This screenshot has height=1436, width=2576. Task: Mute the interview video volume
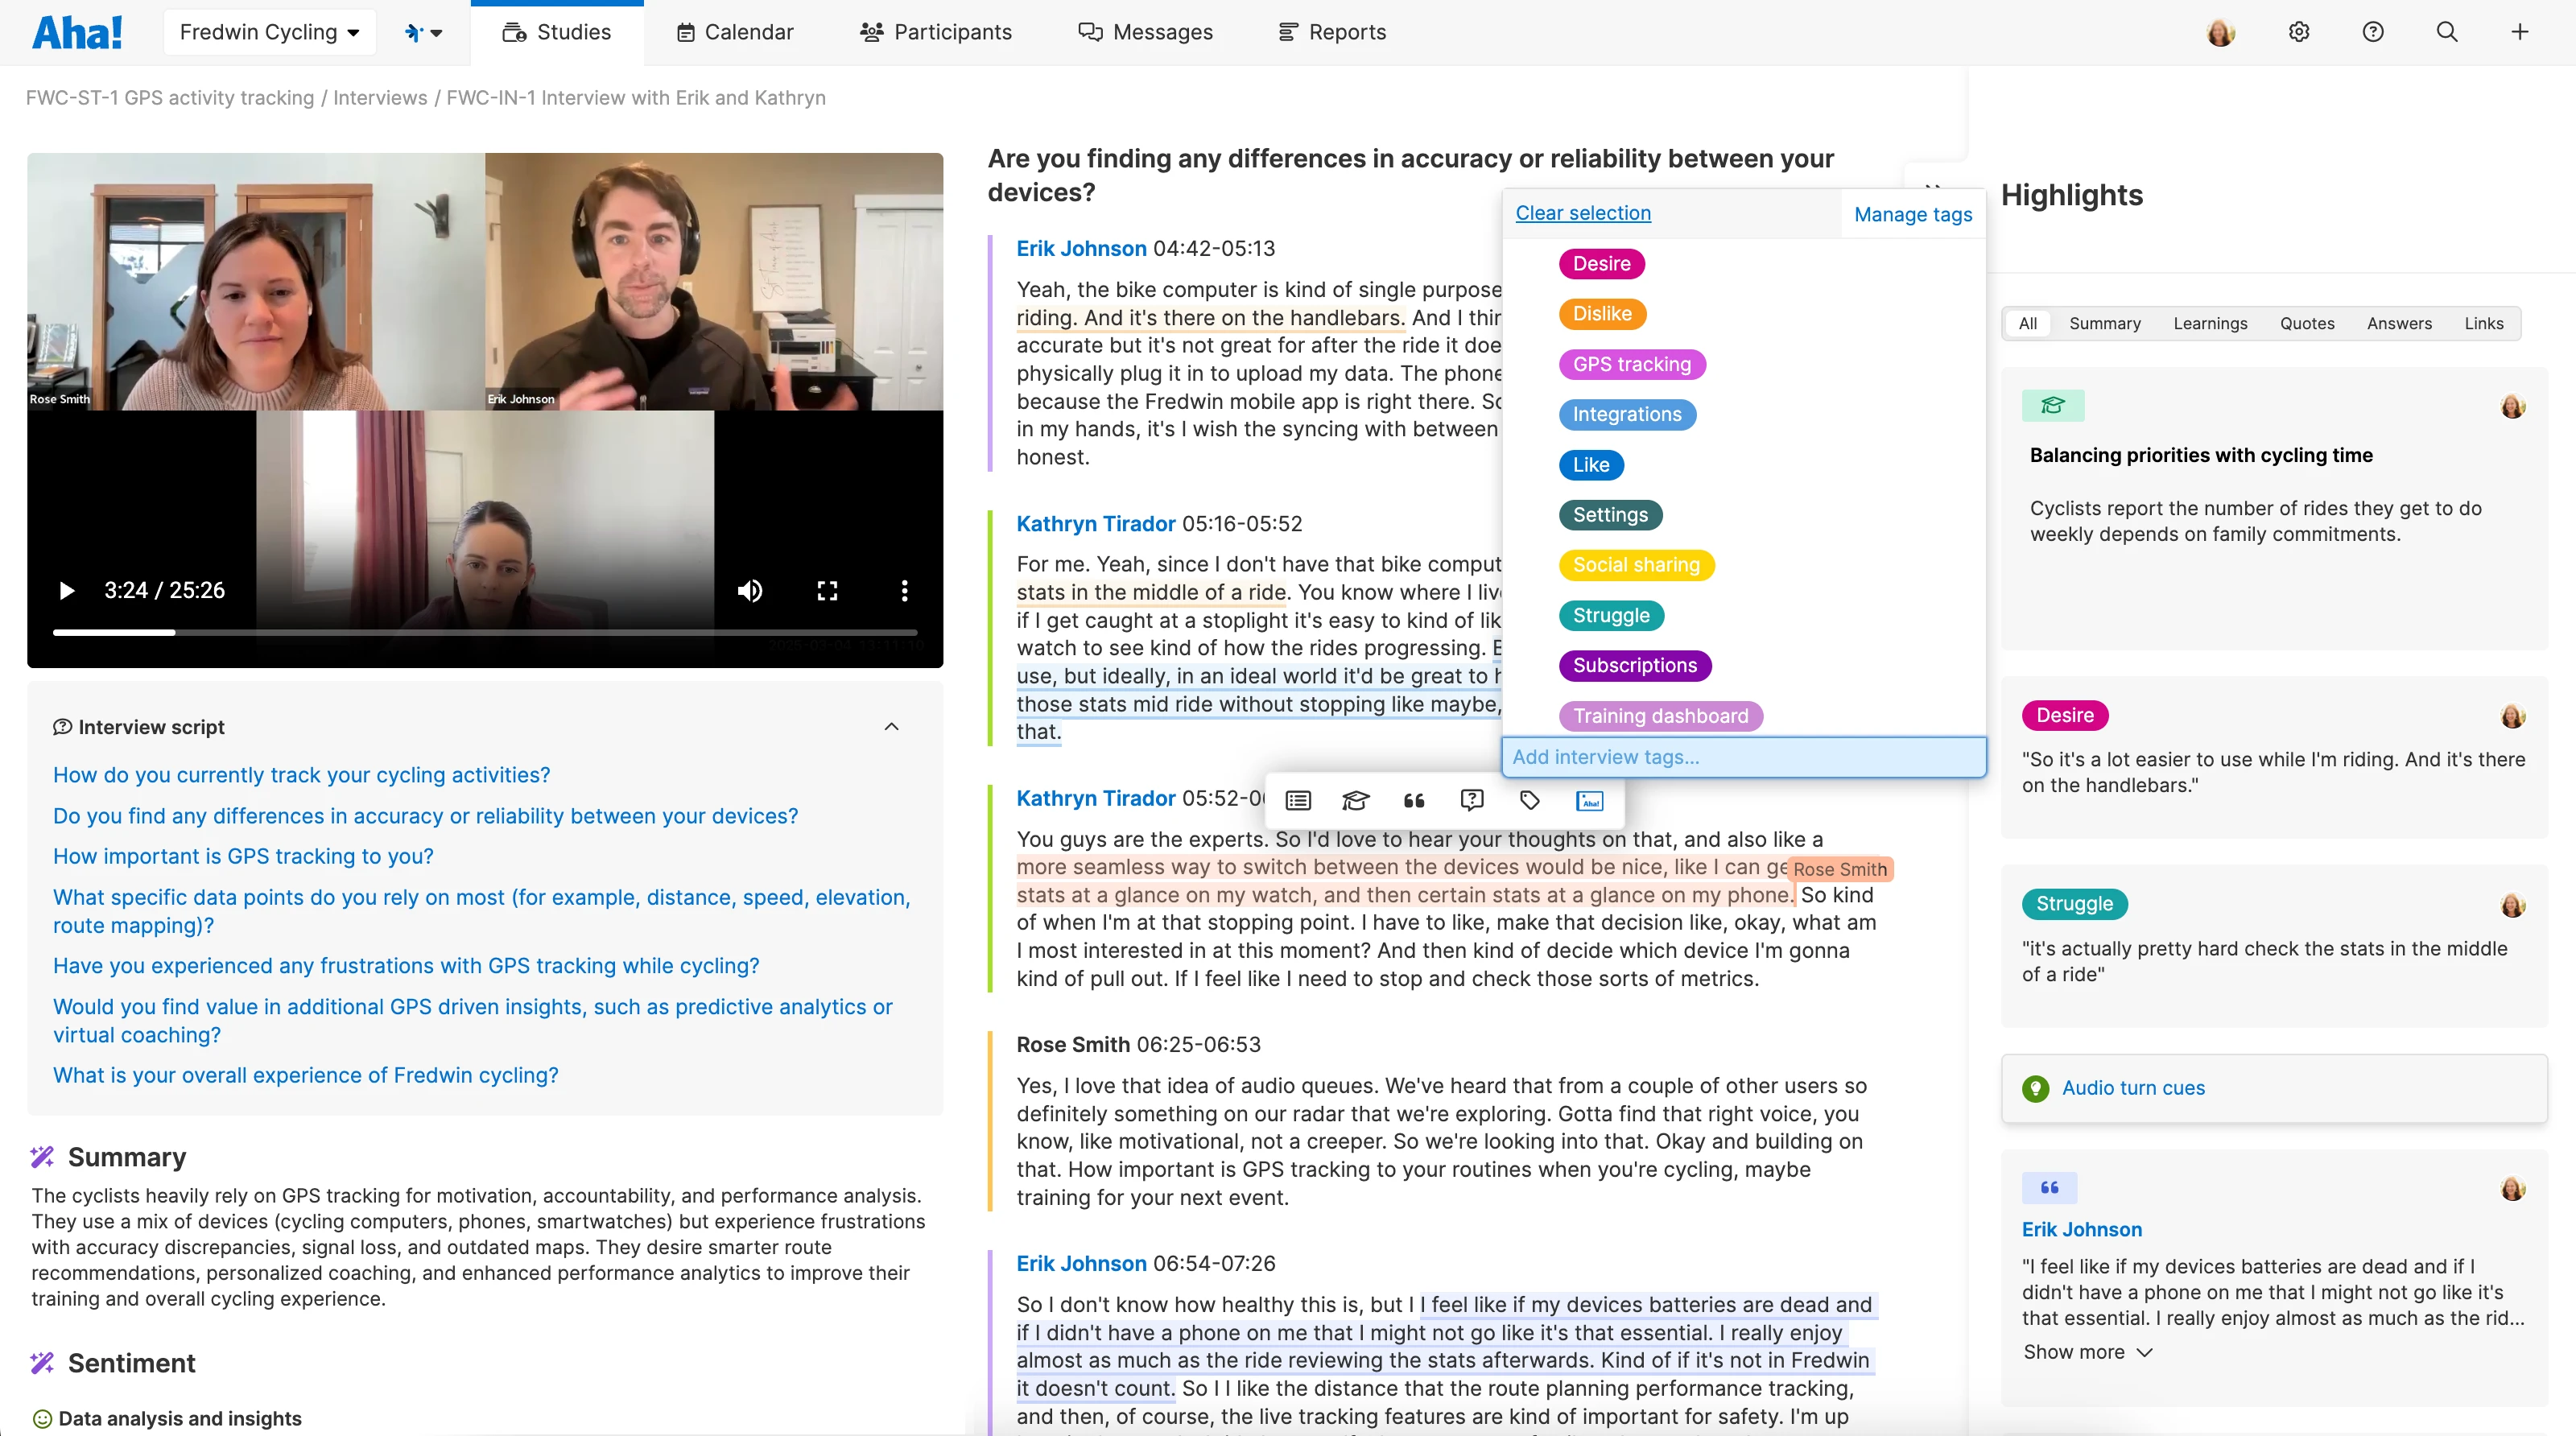(x=749, y=590)
